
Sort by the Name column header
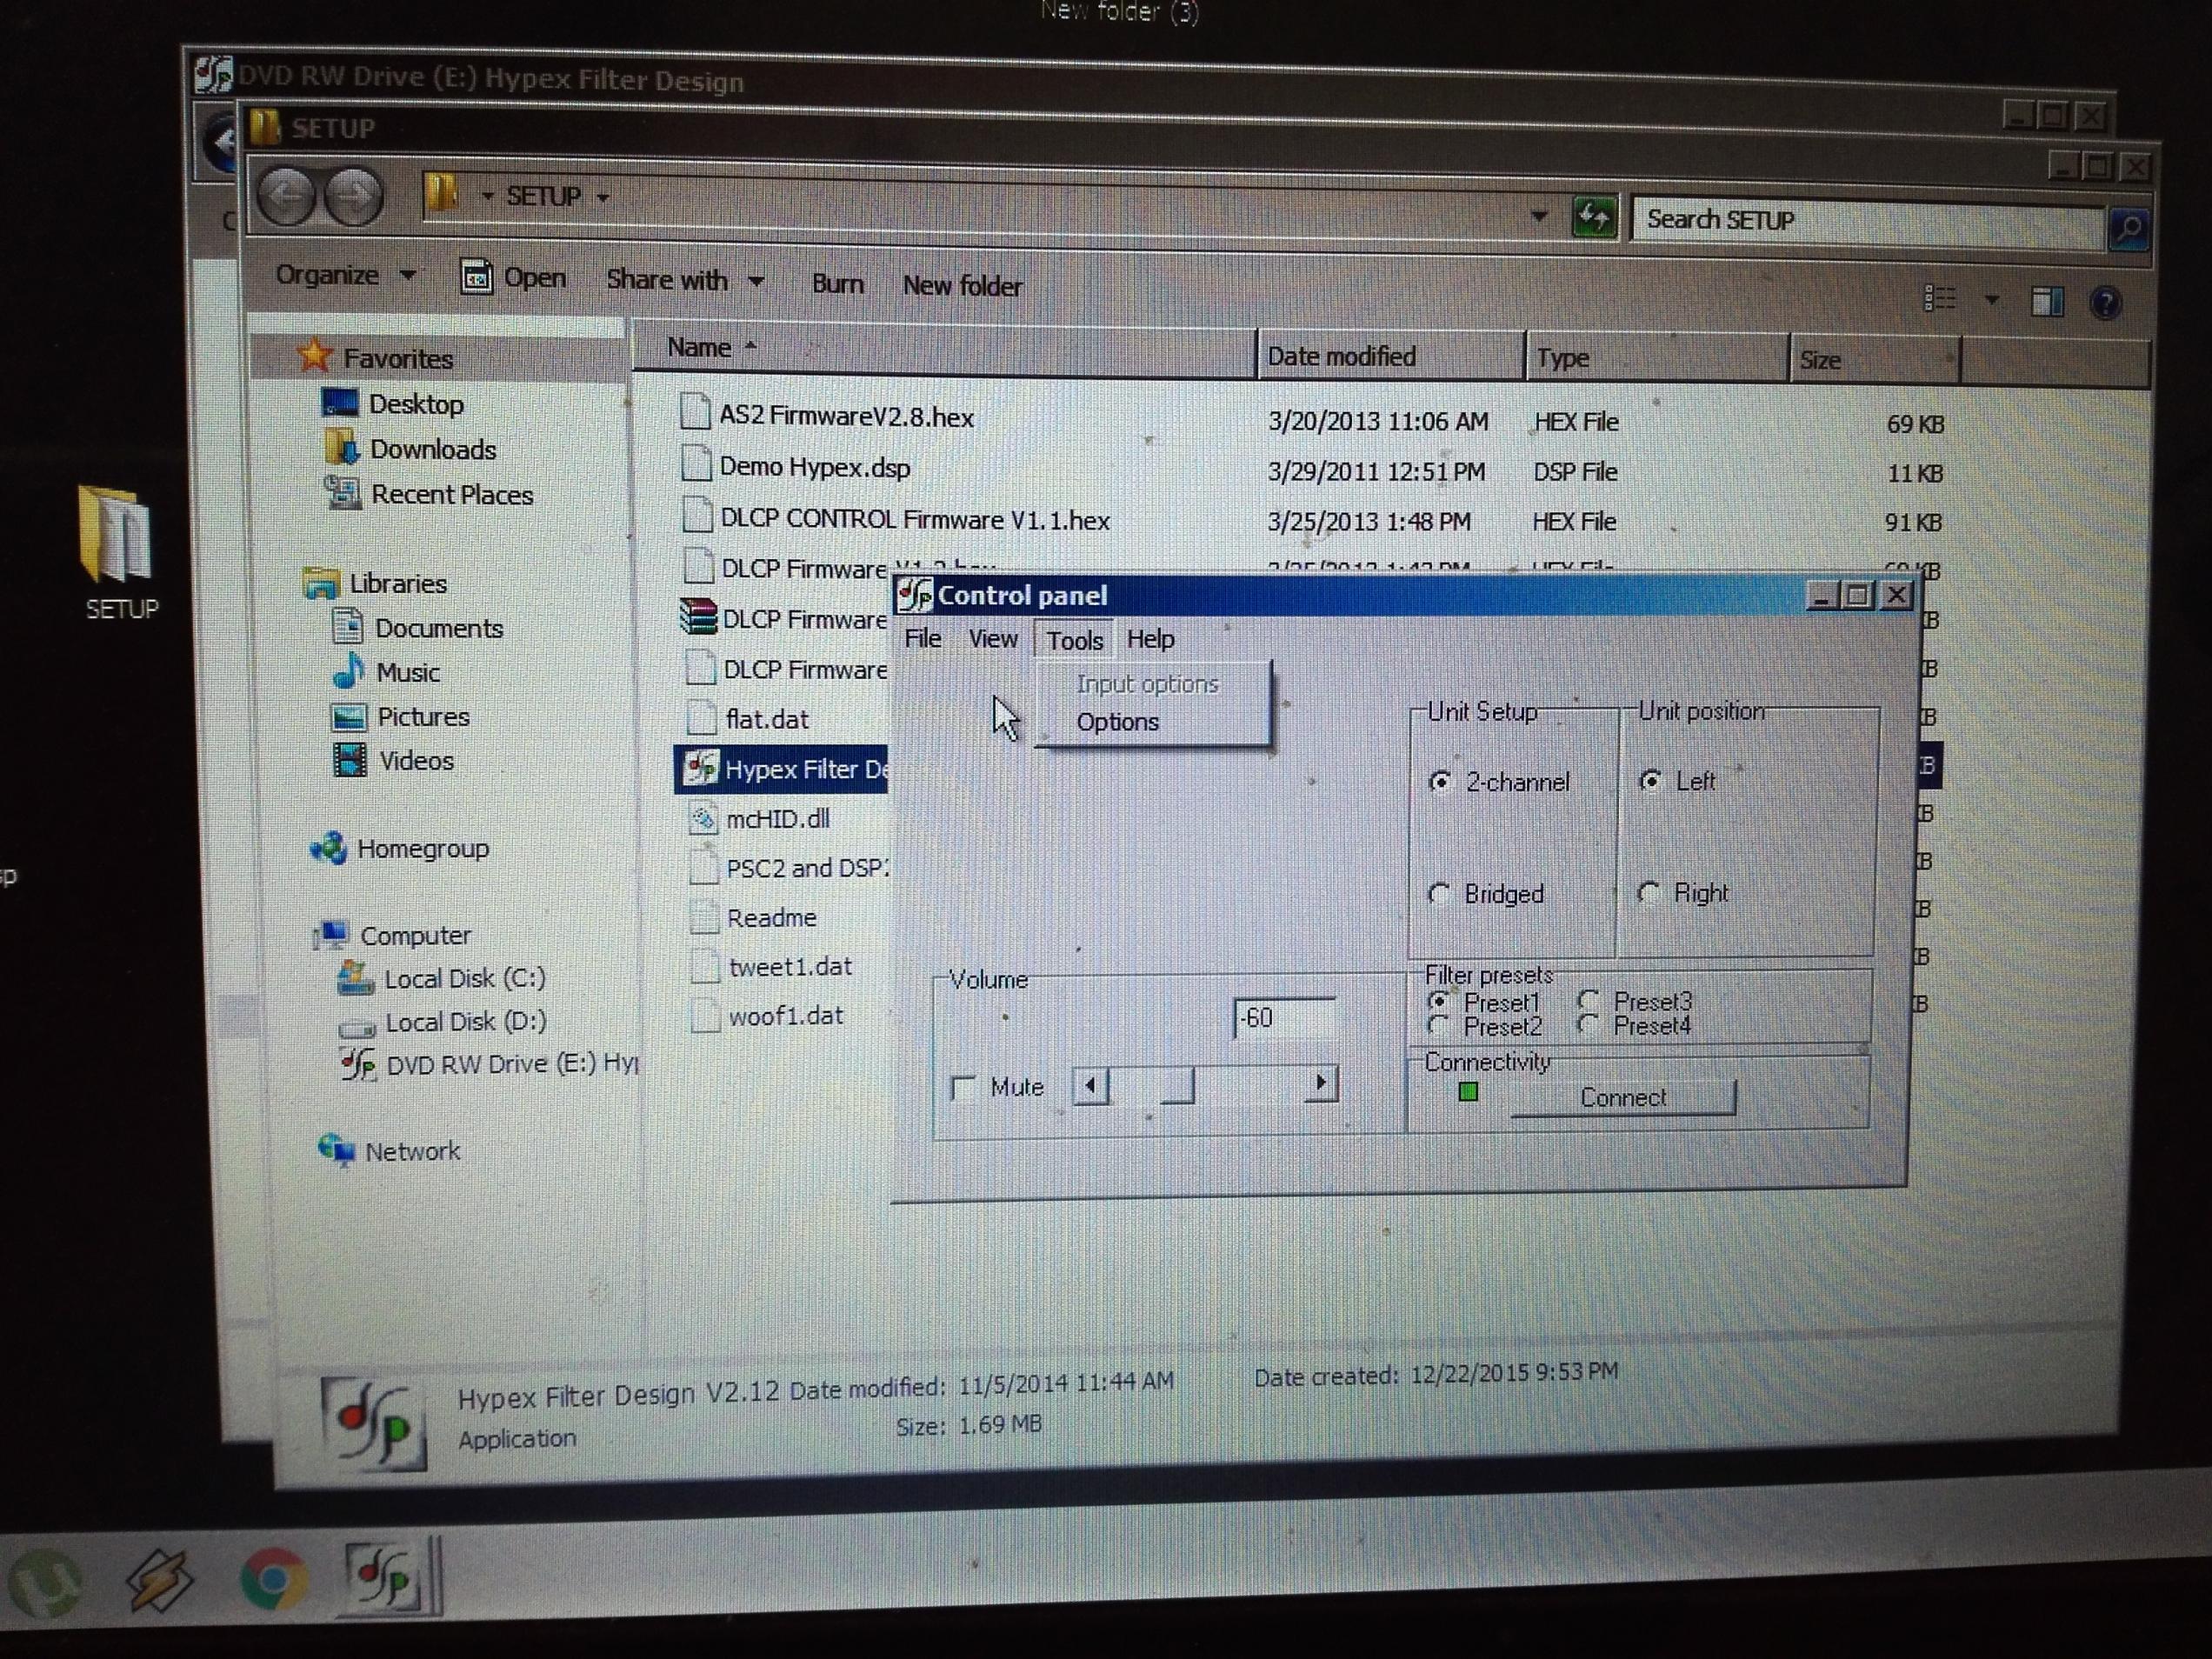[943, 348]
